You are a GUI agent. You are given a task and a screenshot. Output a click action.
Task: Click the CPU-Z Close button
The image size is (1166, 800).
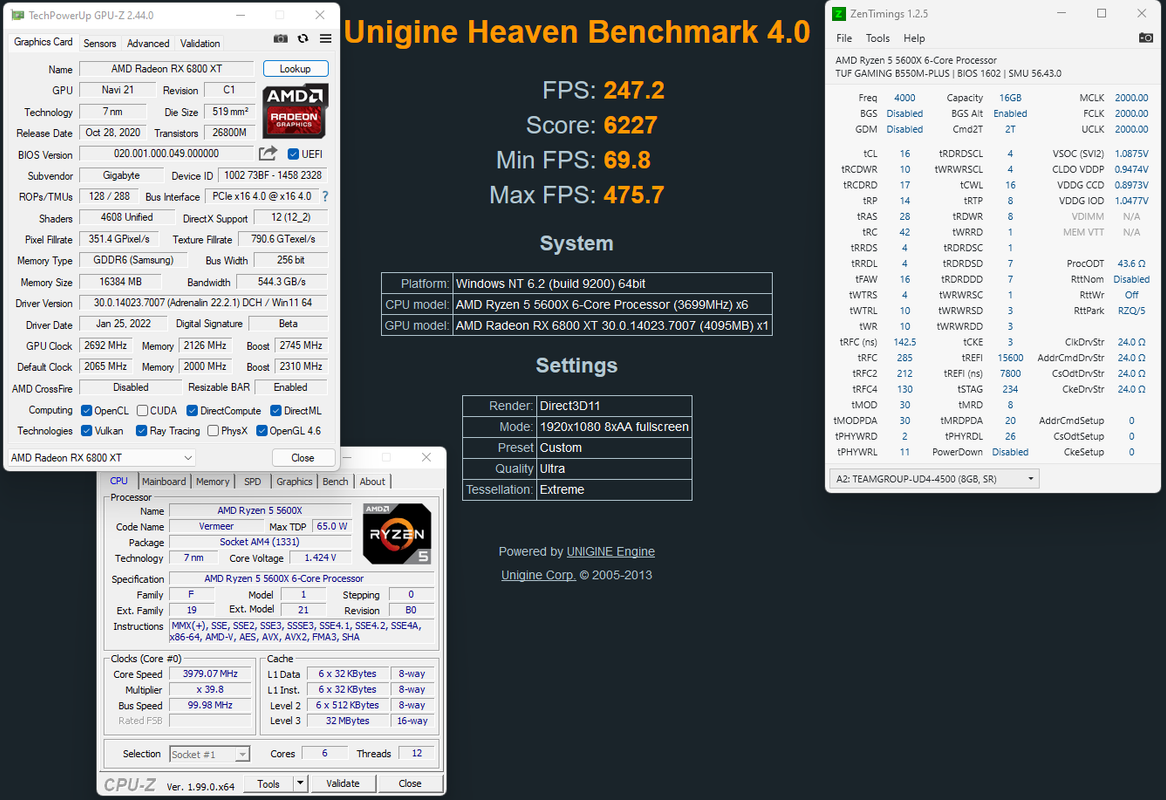[x=410, y=783]
